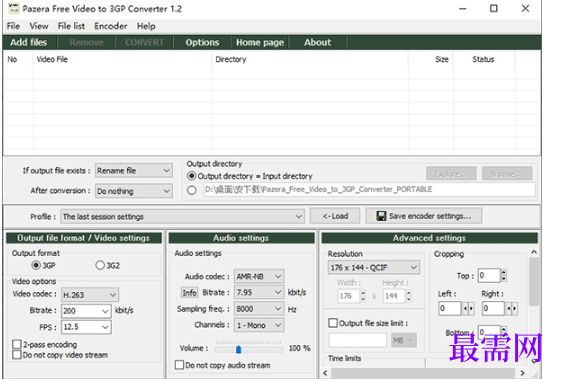Click left arrow of Advanced settings horizontal scrollbar
The height and width of the screenshot is (379, 561).
pos(325,373)
